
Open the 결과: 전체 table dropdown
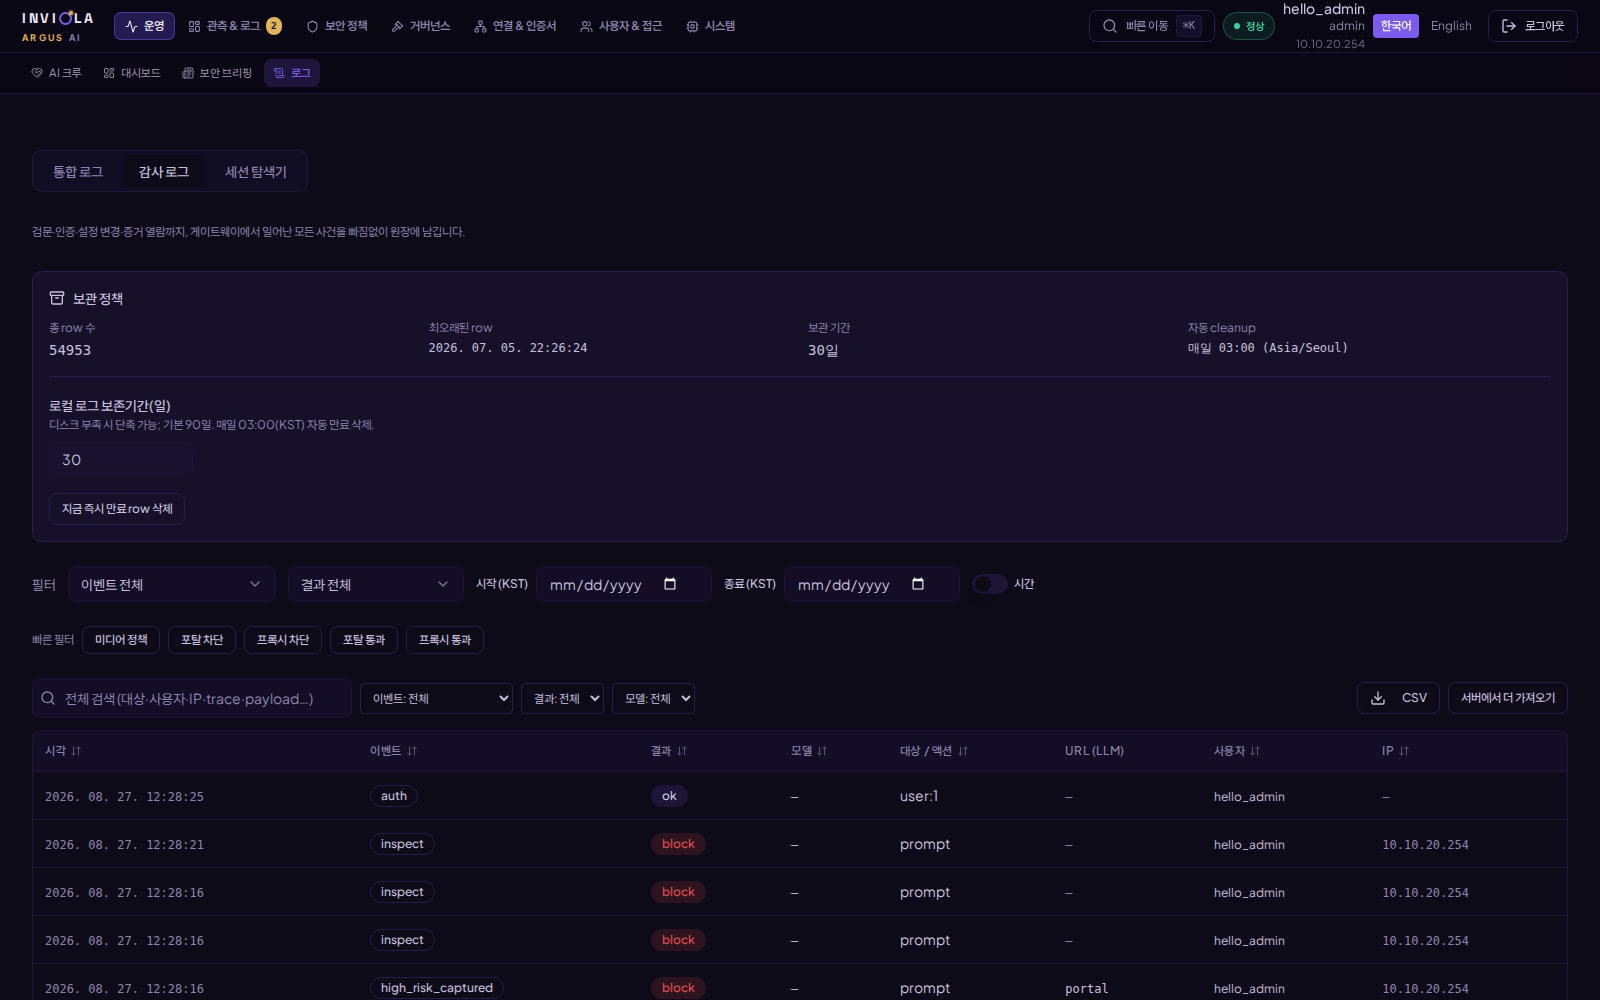(562, 698)
